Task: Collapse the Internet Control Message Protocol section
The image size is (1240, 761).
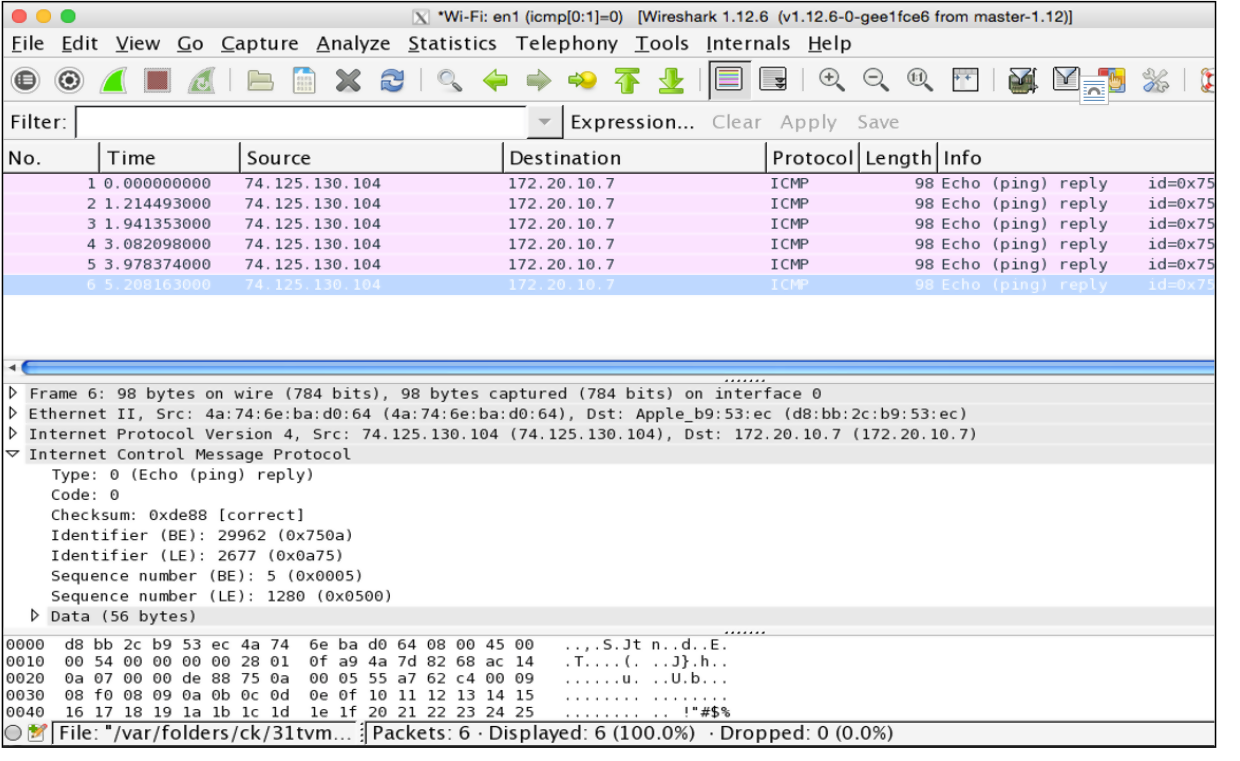Action: tap(13, 454)
